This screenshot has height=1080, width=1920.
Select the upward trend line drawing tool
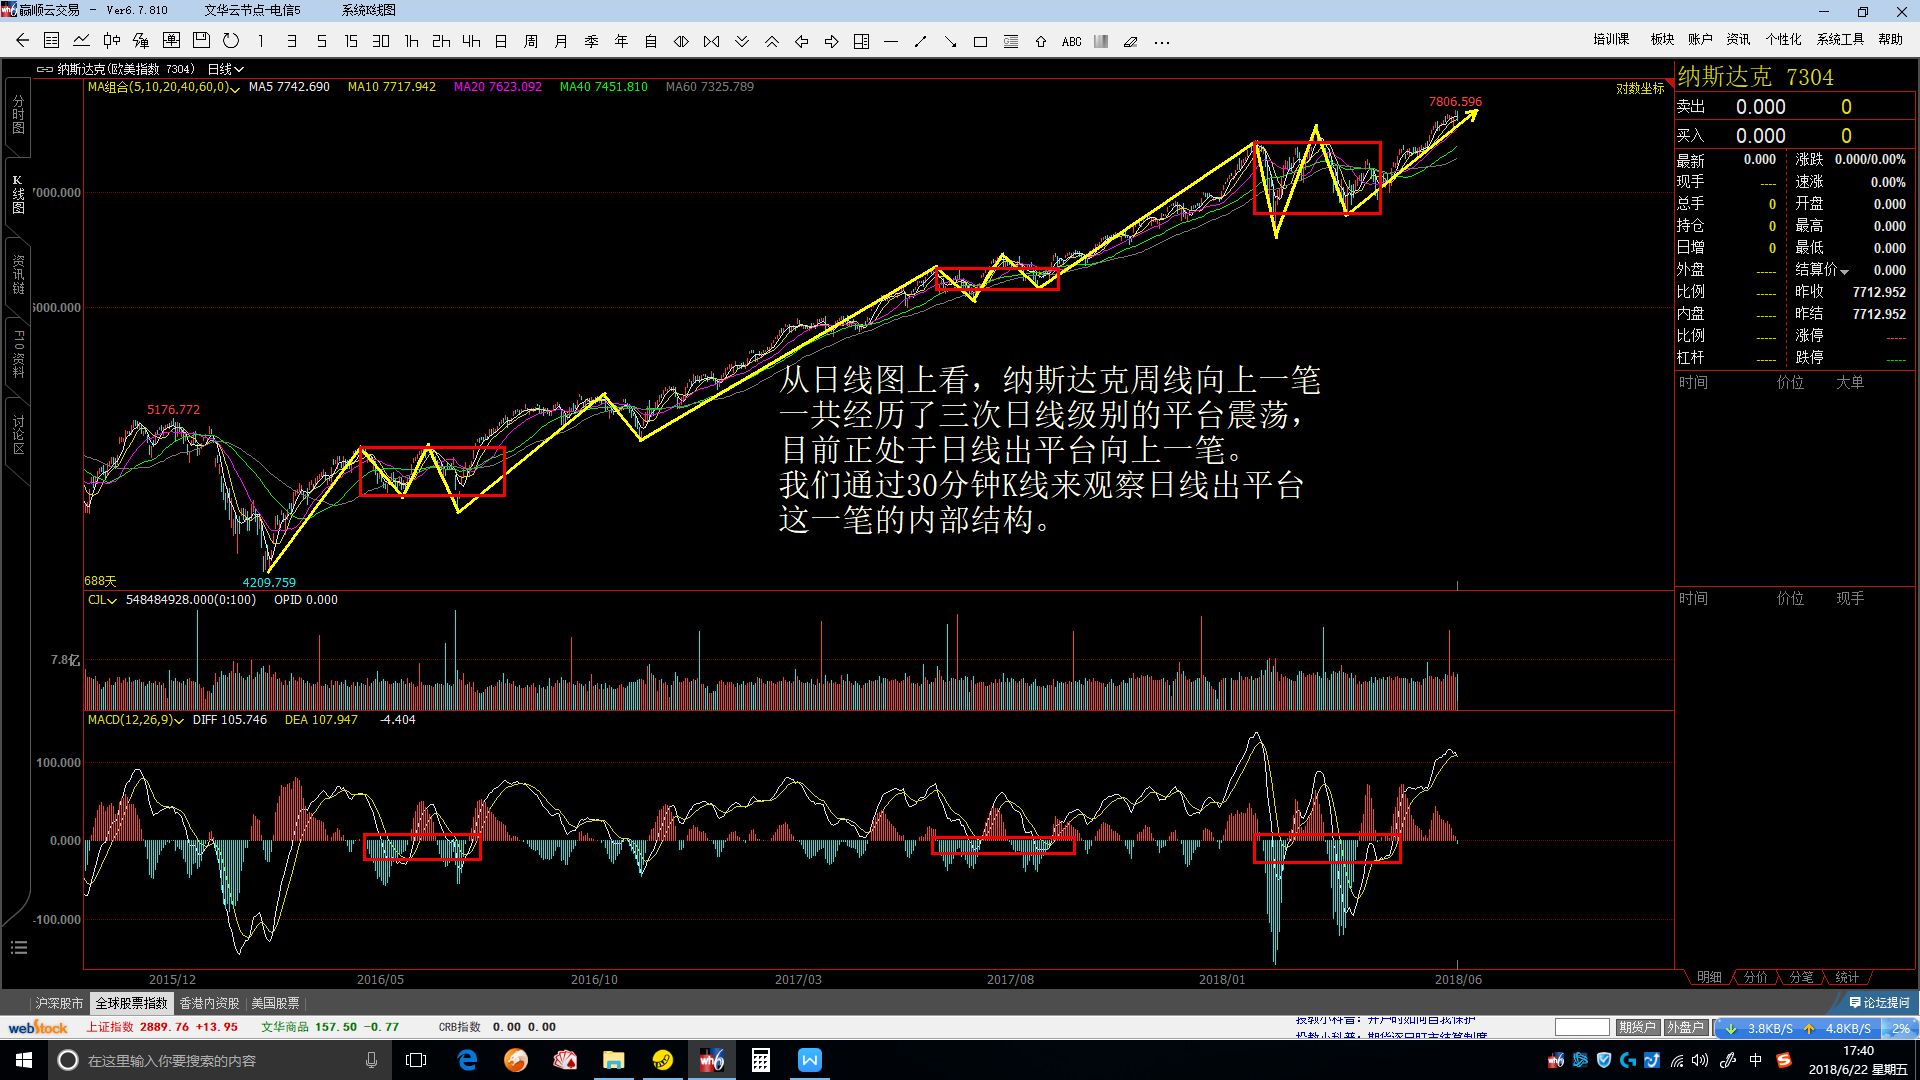coord(921,41)
